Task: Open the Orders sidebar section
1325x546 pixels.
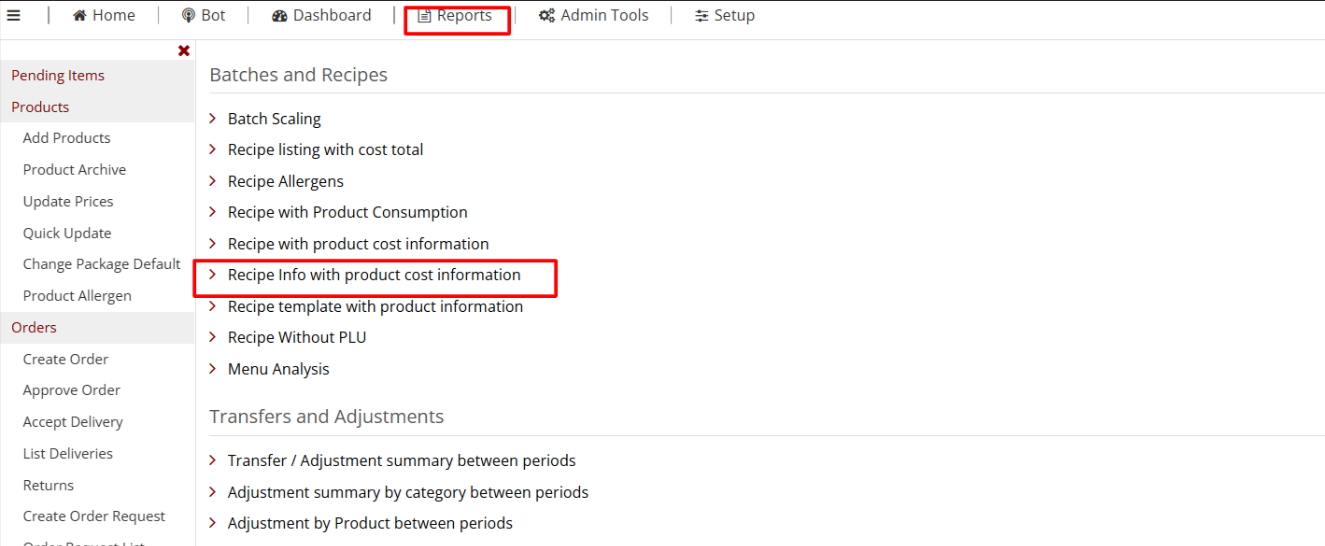Action: pos(34,327)
